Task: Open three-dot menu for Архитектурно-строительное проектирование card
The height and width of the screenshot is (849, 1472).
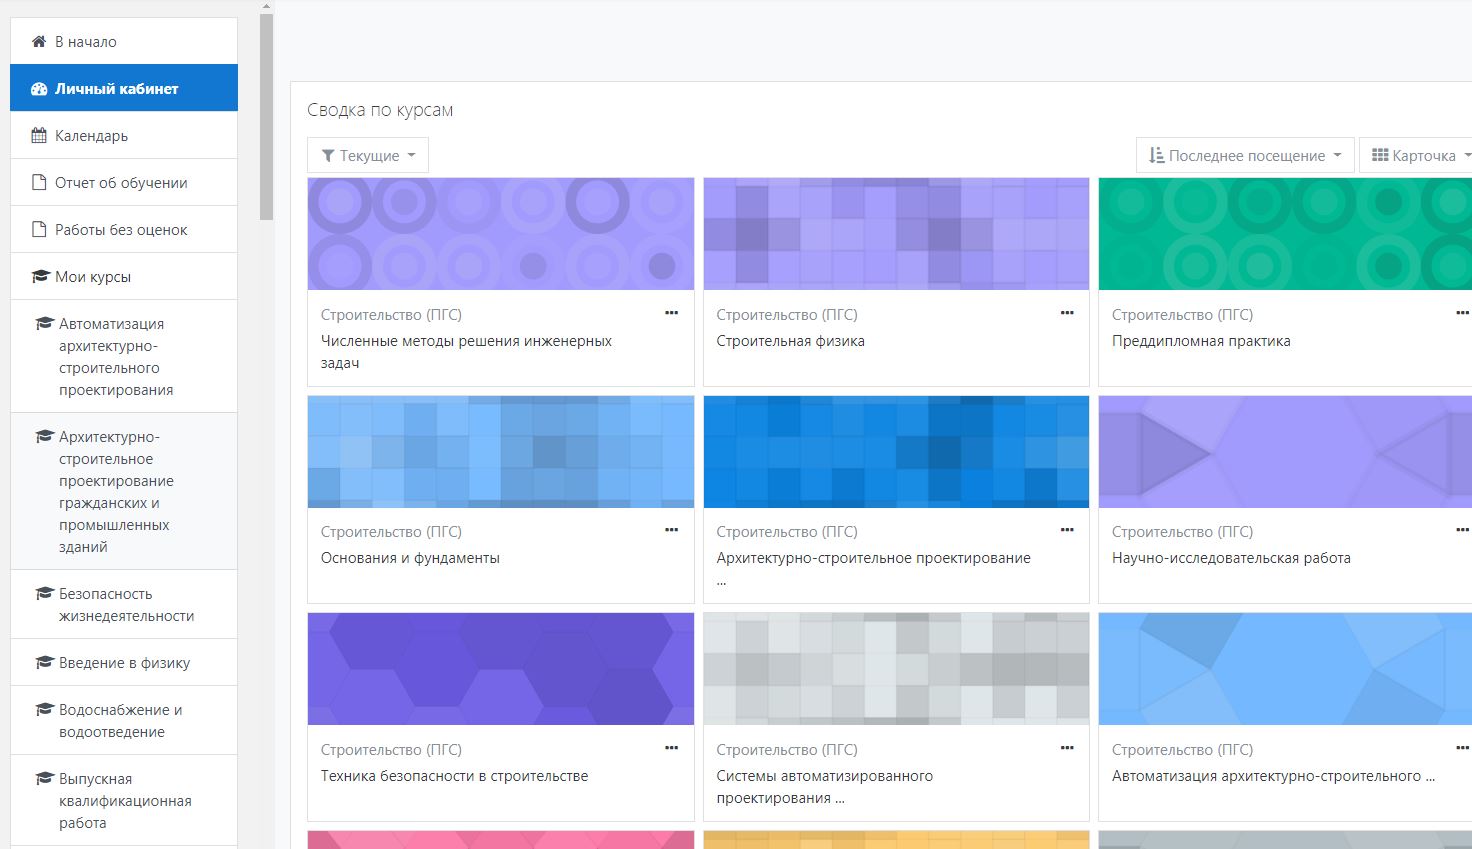Action: pos(1067,530)
